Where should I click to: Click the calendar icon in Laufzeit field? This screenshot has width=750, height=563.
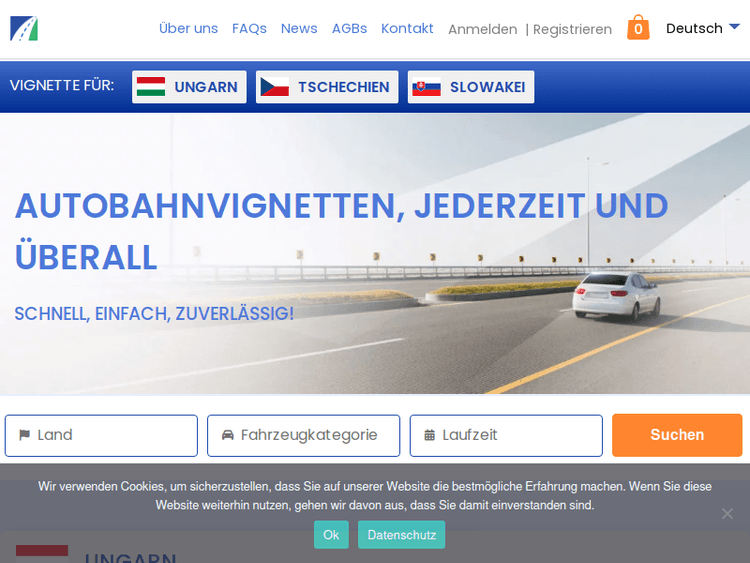point(430,435)
